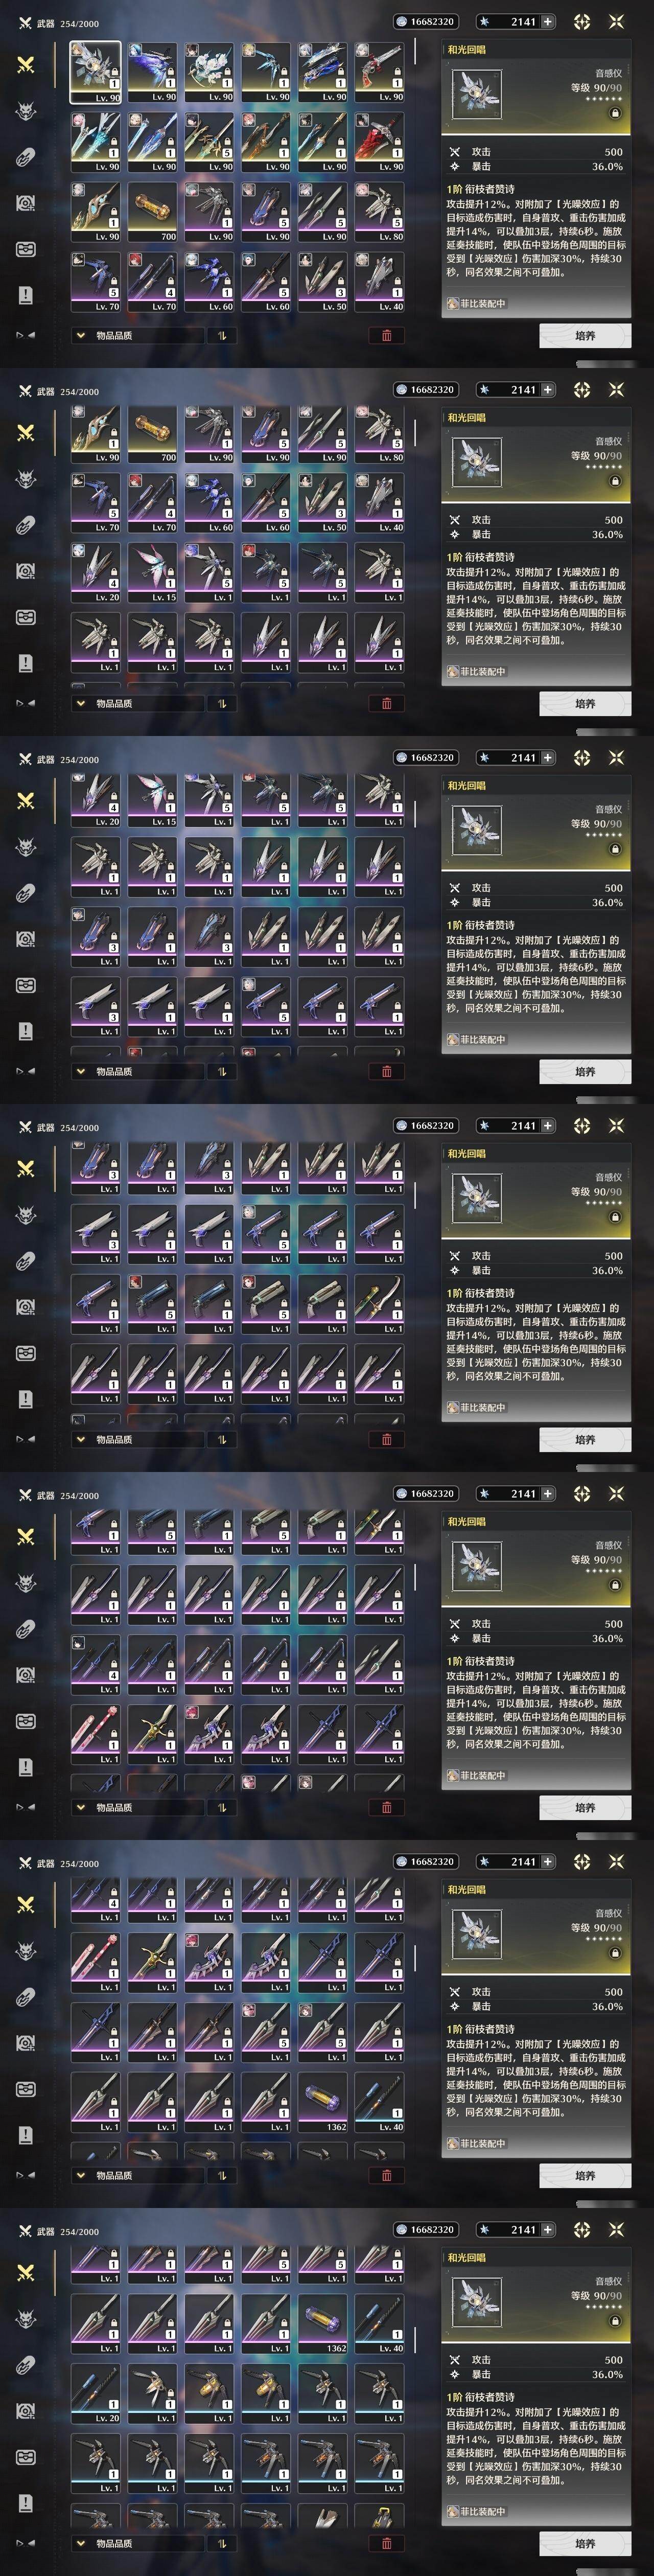This screenshot has height=2576, width=654.
Task: Click the hexagon icon next to the topmost close X
Action: (582, 21)
